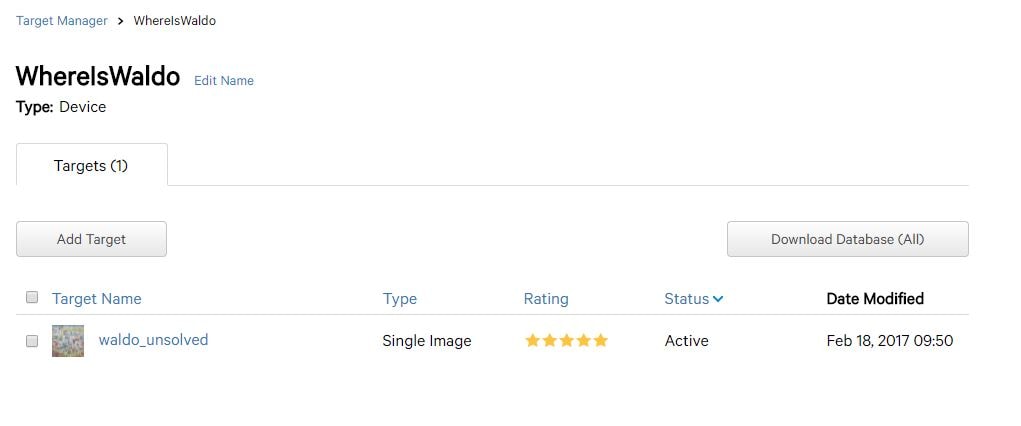Screen dimensions: 1021x426
Task: Sort by Target Name column
Action: (96, 298)
